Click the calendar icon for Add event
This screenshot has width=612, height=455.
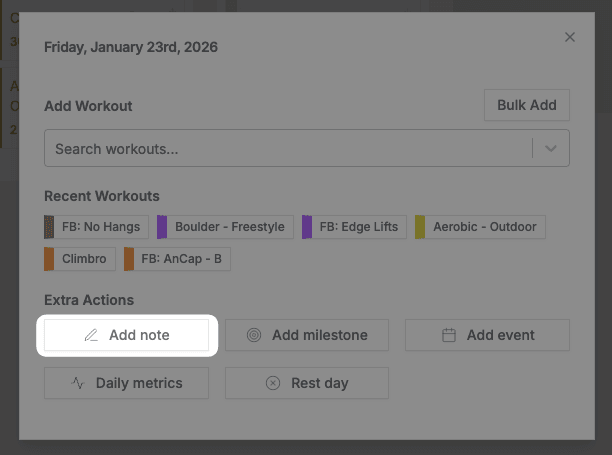pyautogui.click(x=449, y=335)
